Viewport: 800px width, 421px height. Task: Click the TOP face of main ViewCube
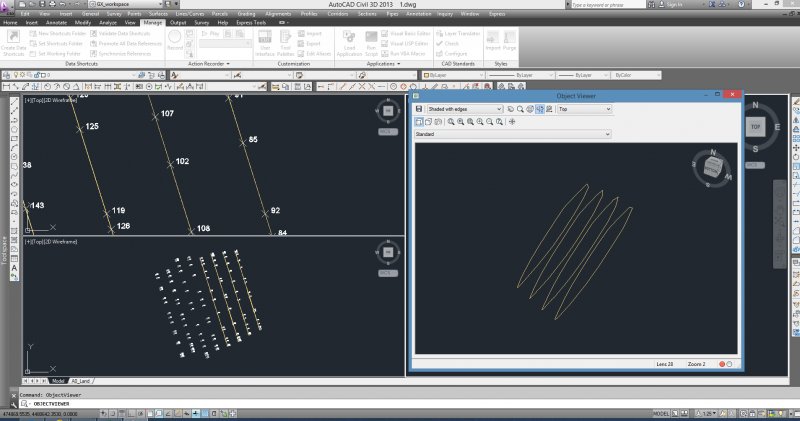point(755,127)
